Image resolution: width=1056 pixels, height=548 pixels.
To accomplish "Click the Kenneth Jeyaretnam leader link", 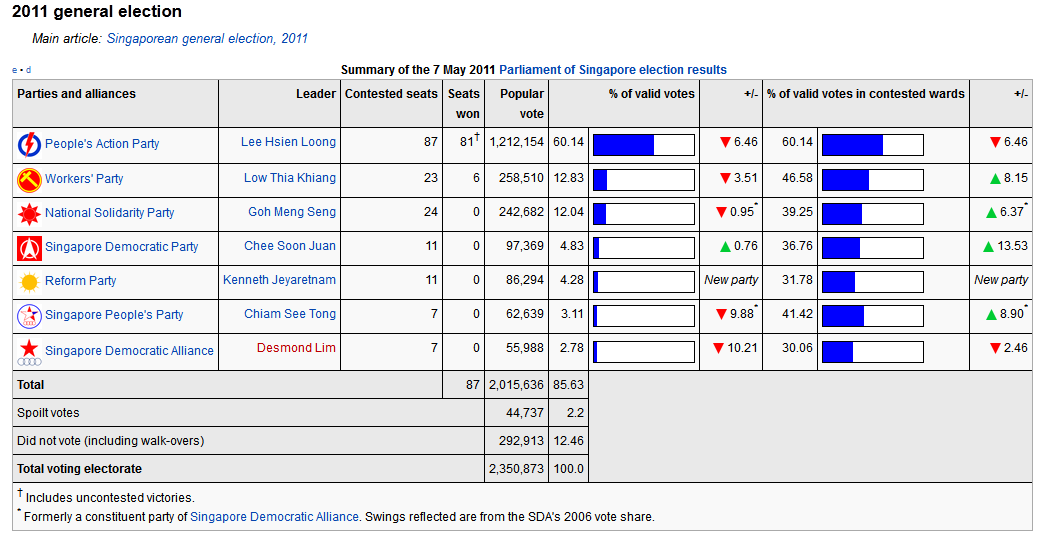I will [279, 280].
